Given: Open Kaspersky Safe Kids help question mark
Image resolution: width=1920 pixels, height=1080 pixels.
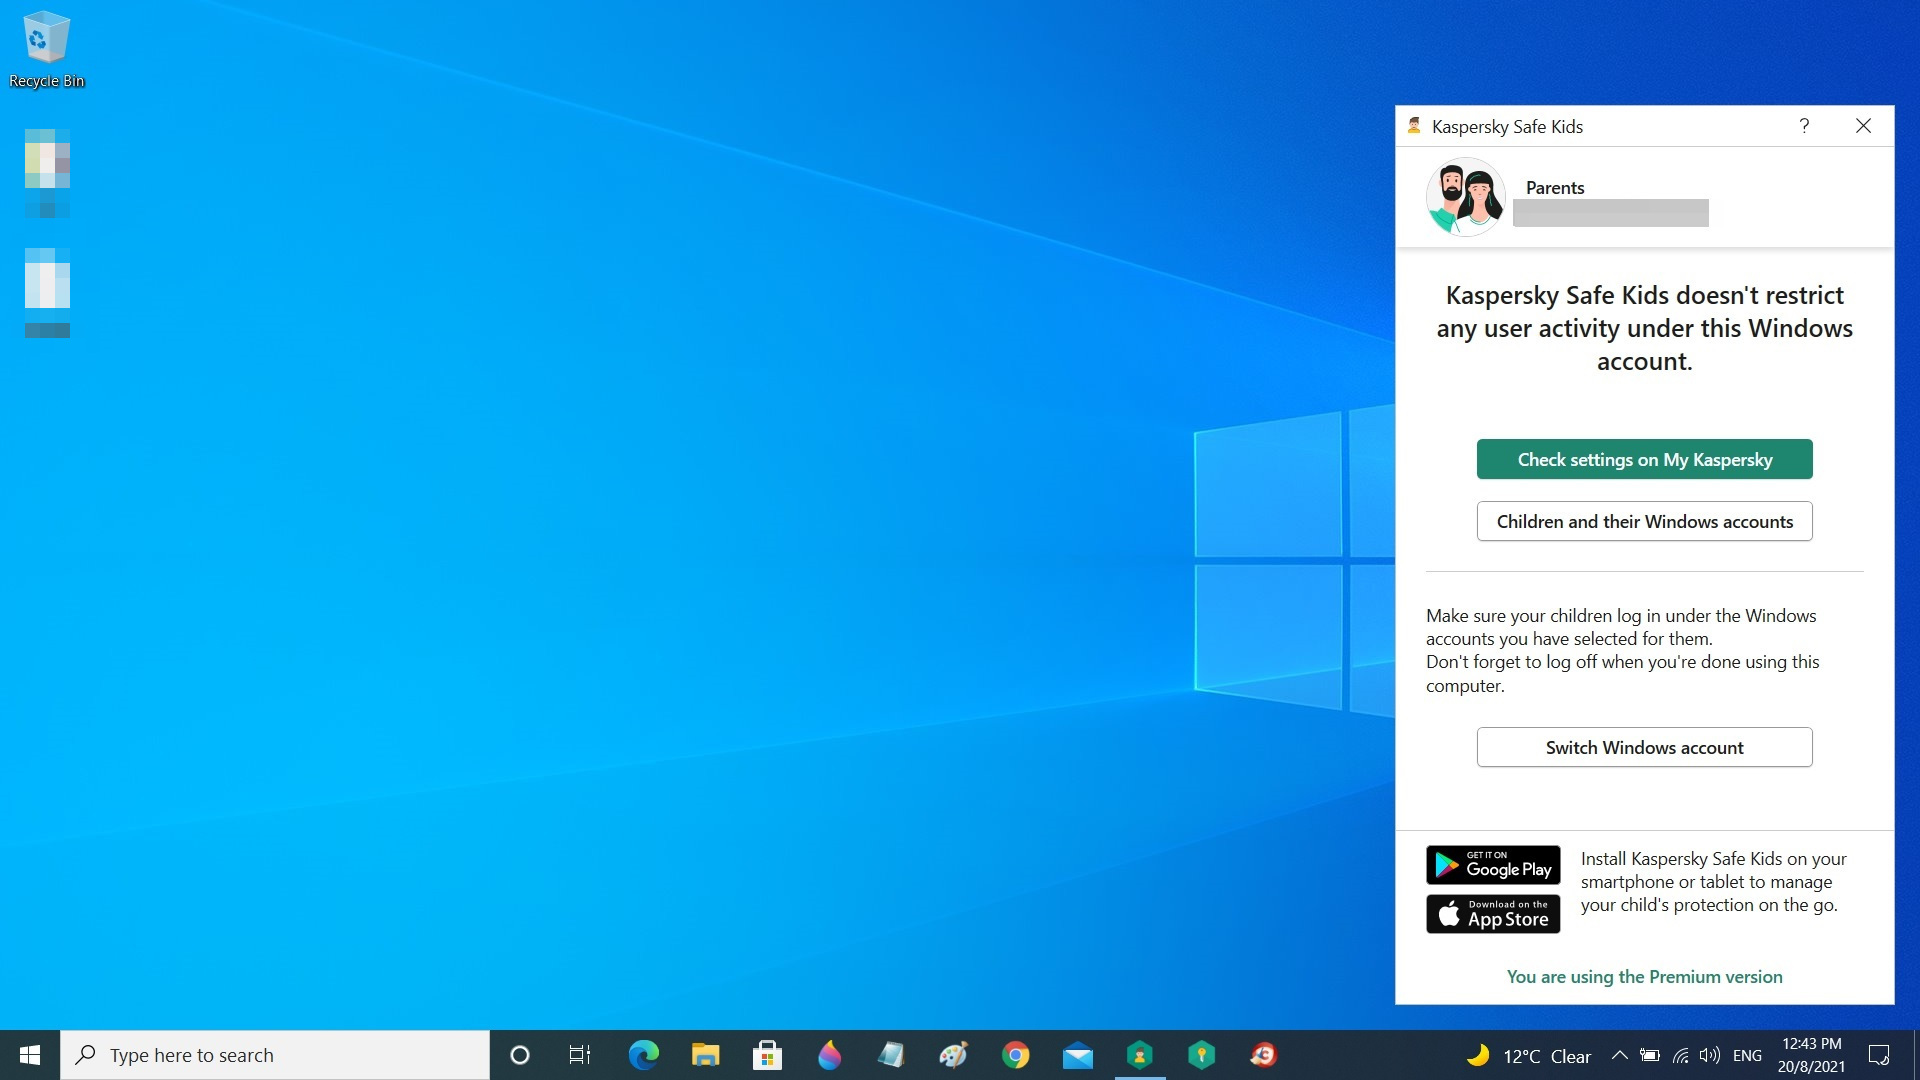Looking at the screenshot, I should [1804, 126].
